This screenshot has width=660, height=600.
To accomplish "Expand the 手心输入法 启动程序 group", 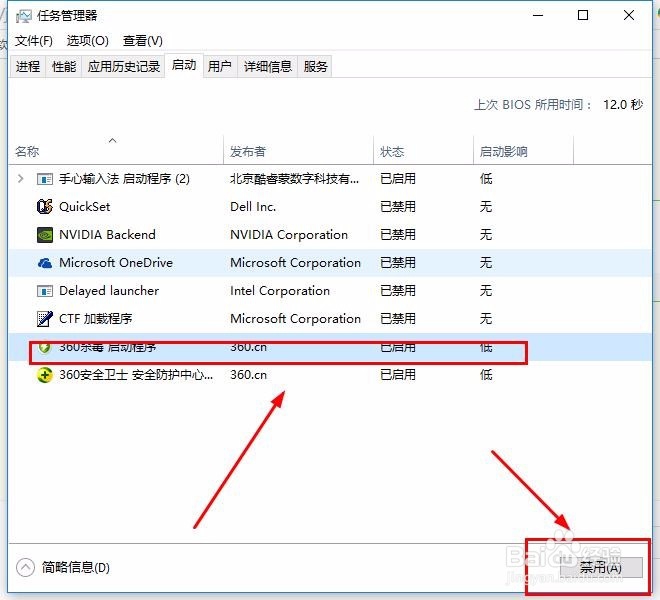I will point(20,179).
